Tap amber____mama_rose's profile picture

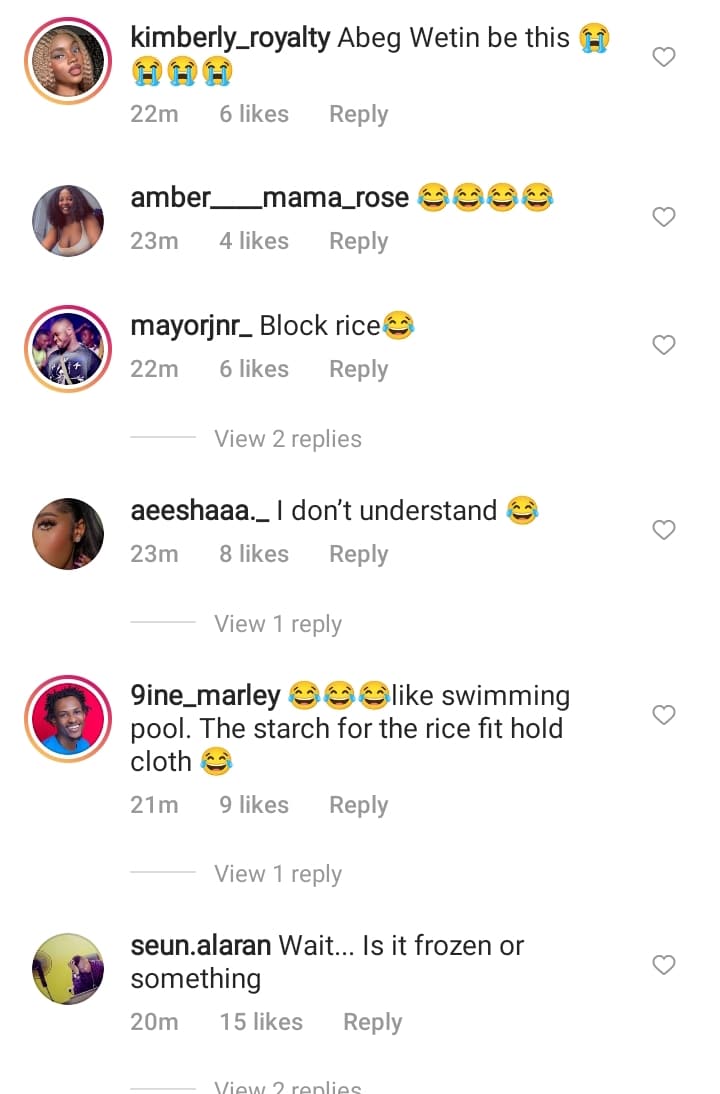pyautogui.click(x=68, y=220)
